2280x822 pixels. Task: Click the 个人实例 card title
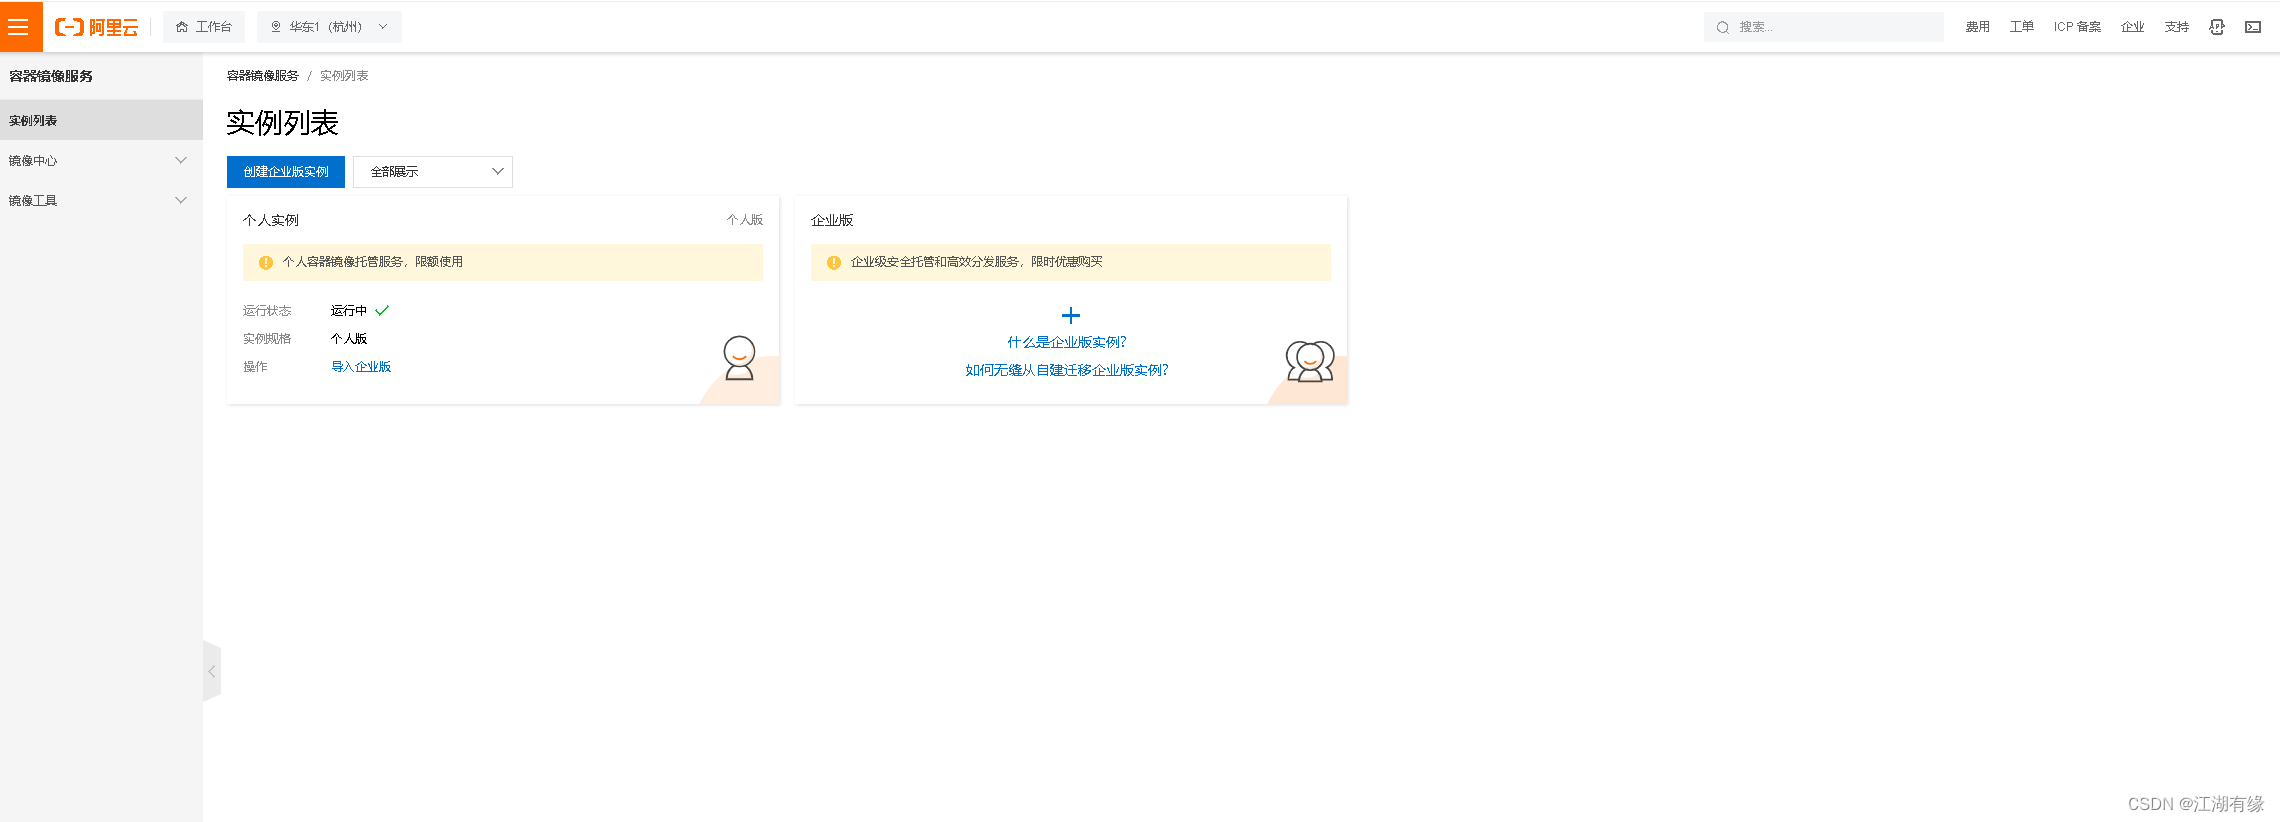click(x=271, y=220)
